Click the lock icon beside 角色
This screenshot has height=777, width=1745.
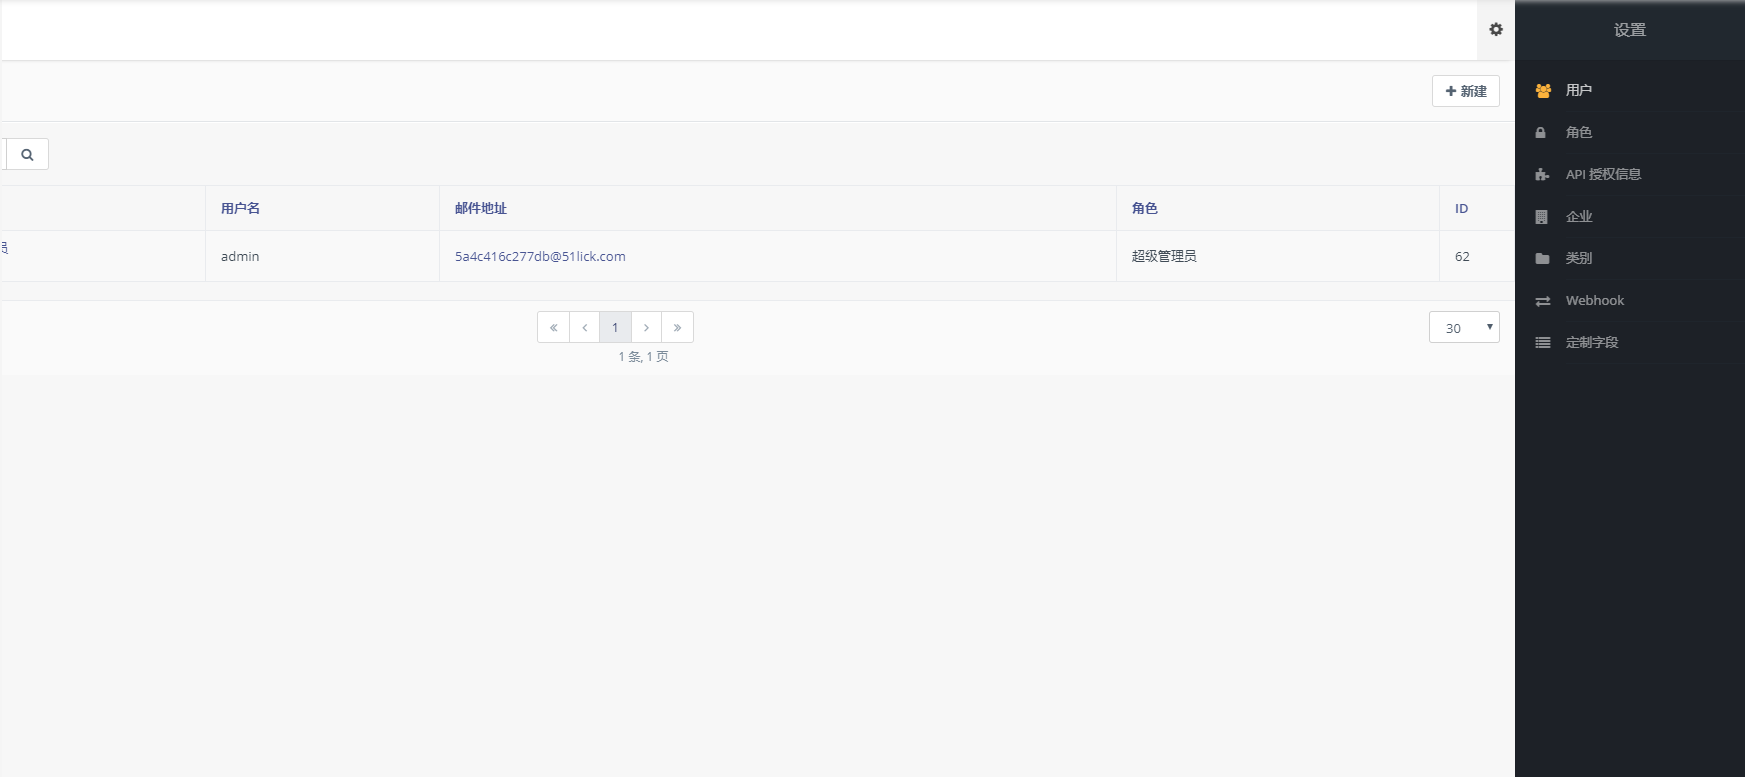point(1541,133)
